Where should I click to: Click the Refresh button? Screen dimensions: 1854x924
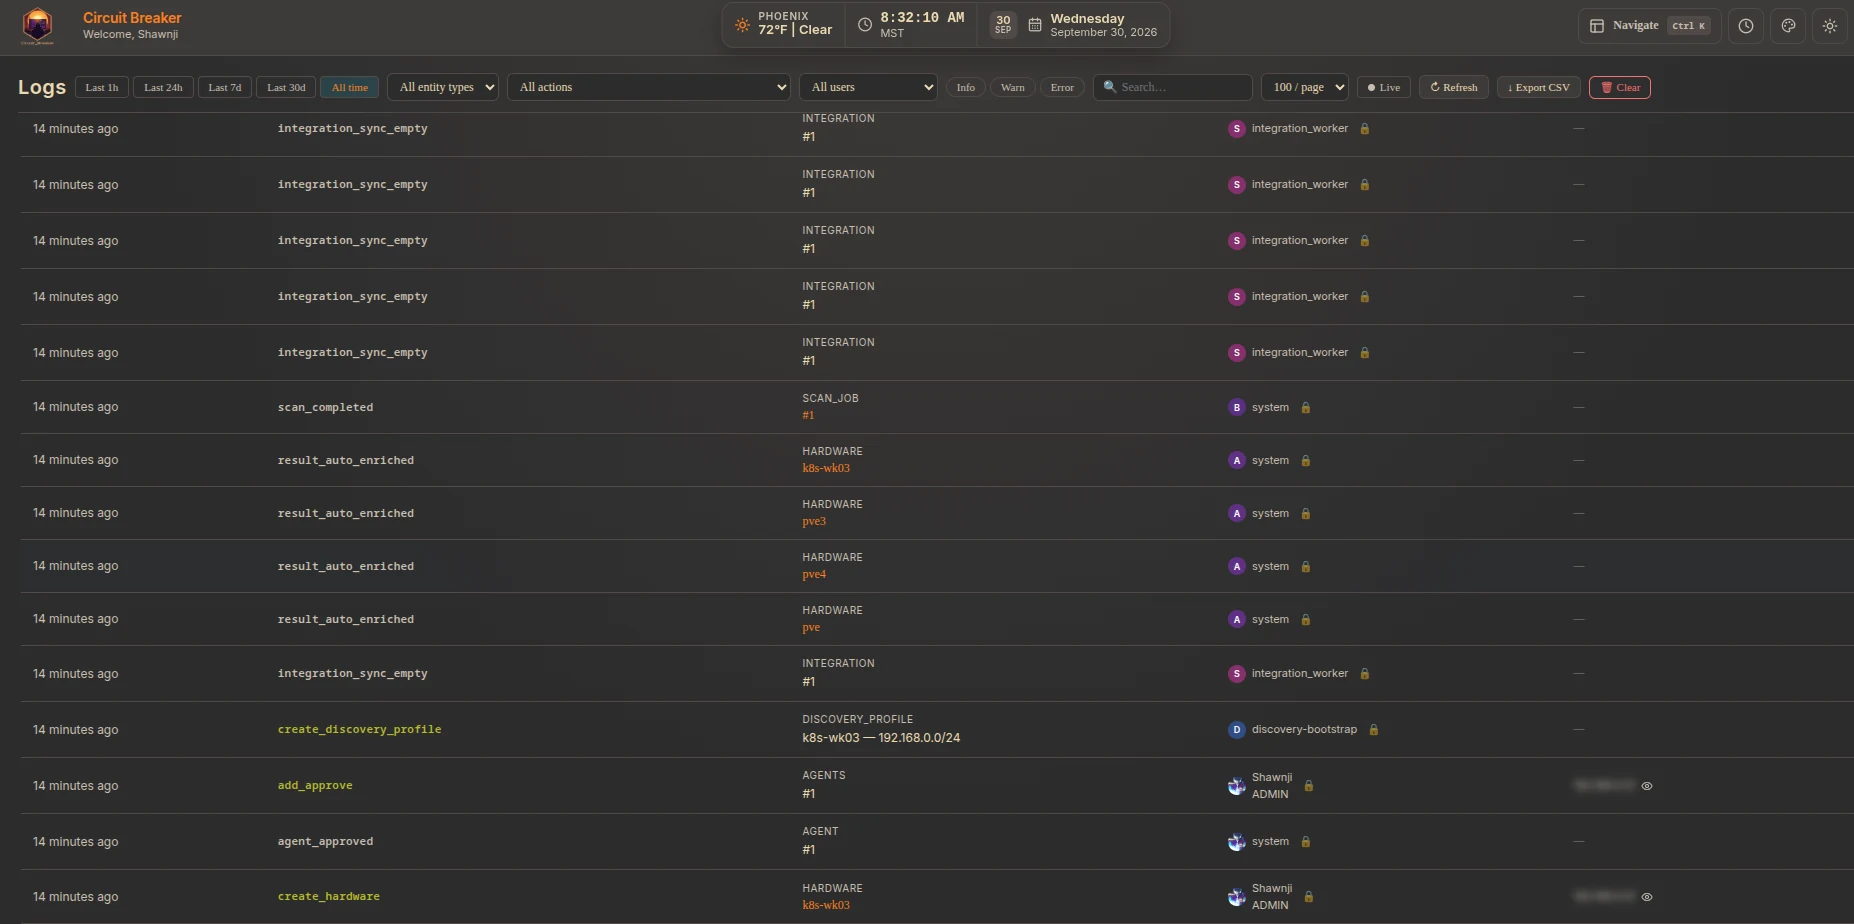click(x=1454, y=87)
